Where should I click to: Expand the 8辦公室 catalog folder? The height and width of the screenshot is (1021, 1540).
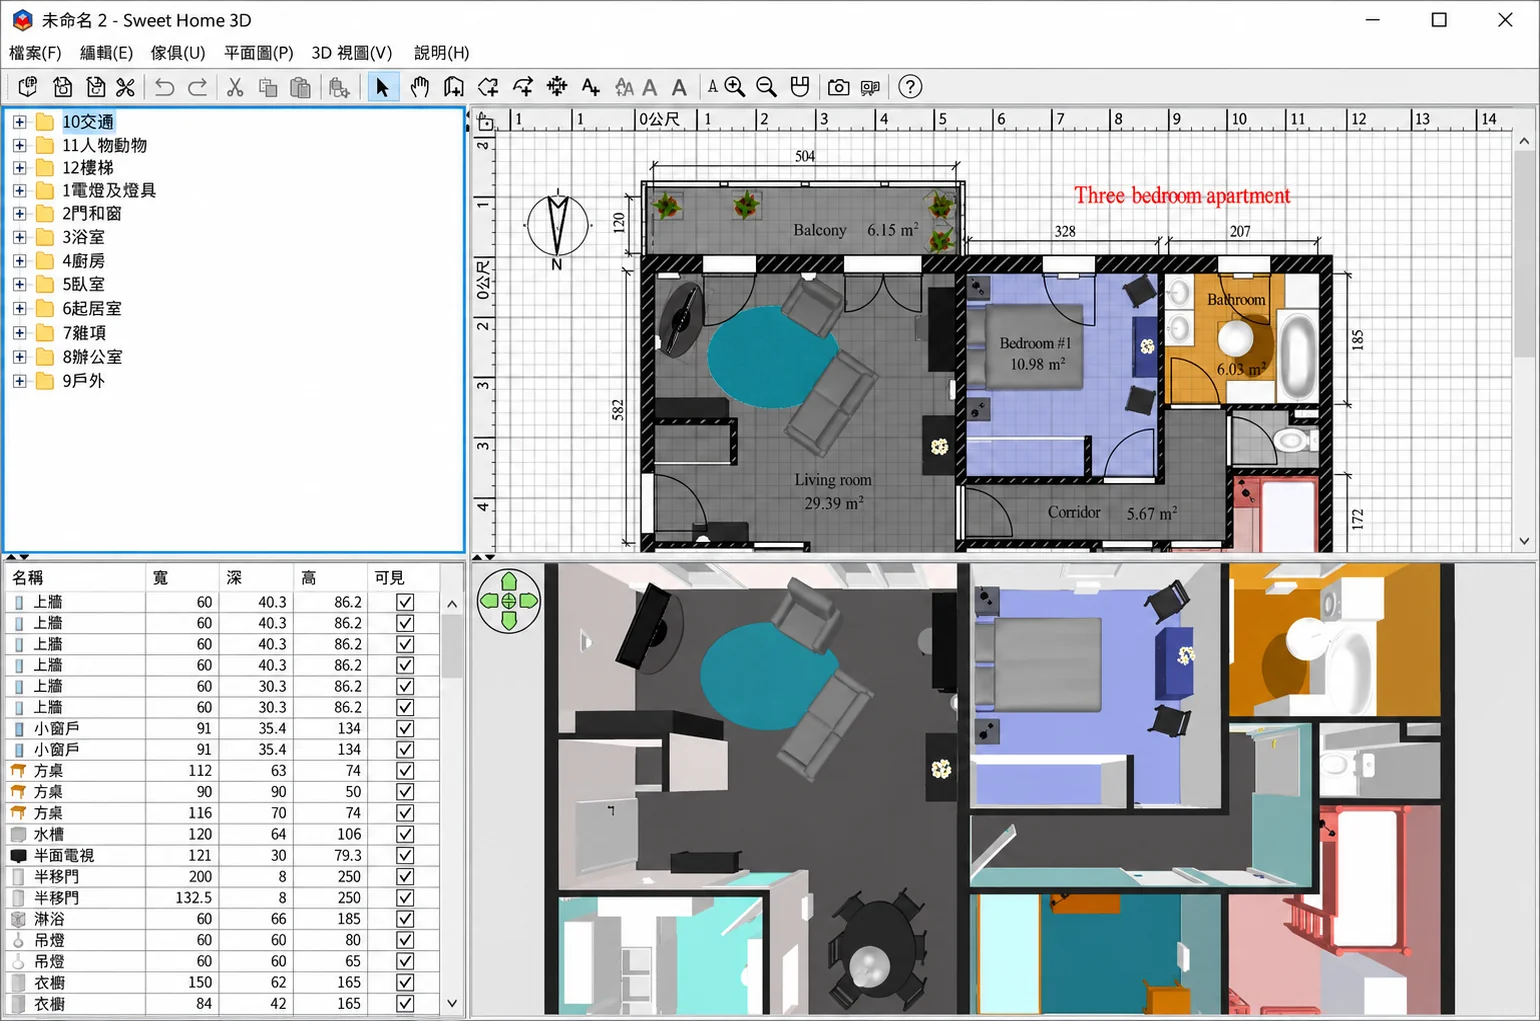19,357
